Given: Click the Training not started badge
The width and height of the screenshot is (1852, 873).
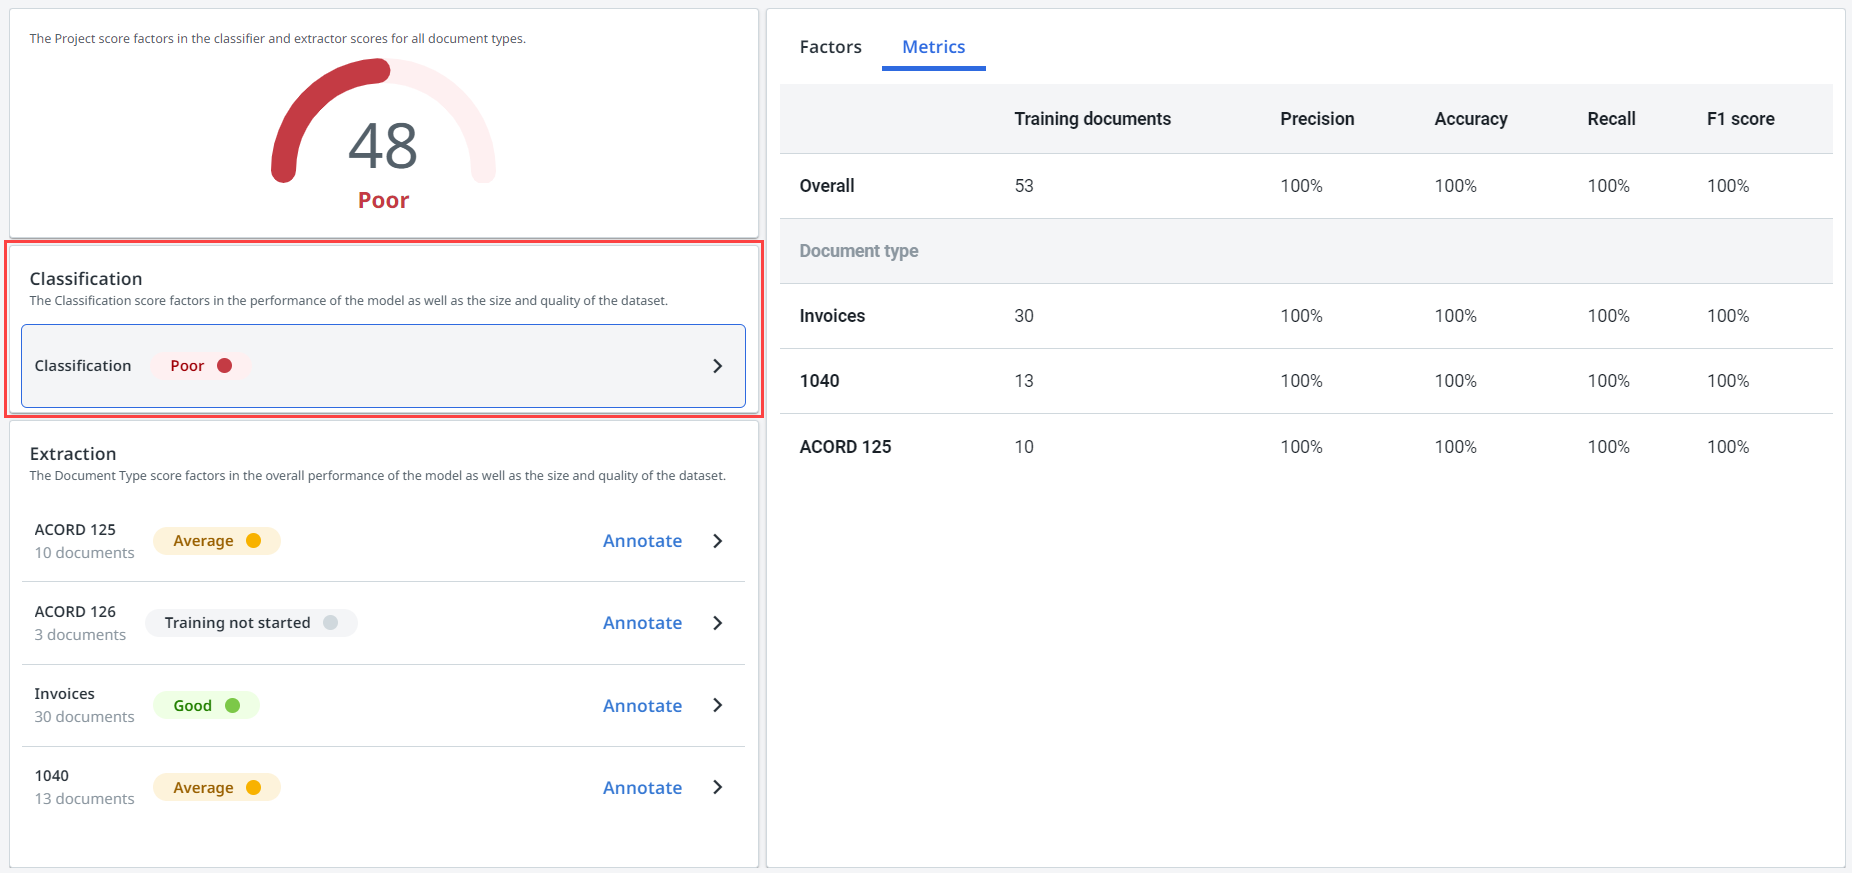Looking at the screenshot, I should point(251,623).
